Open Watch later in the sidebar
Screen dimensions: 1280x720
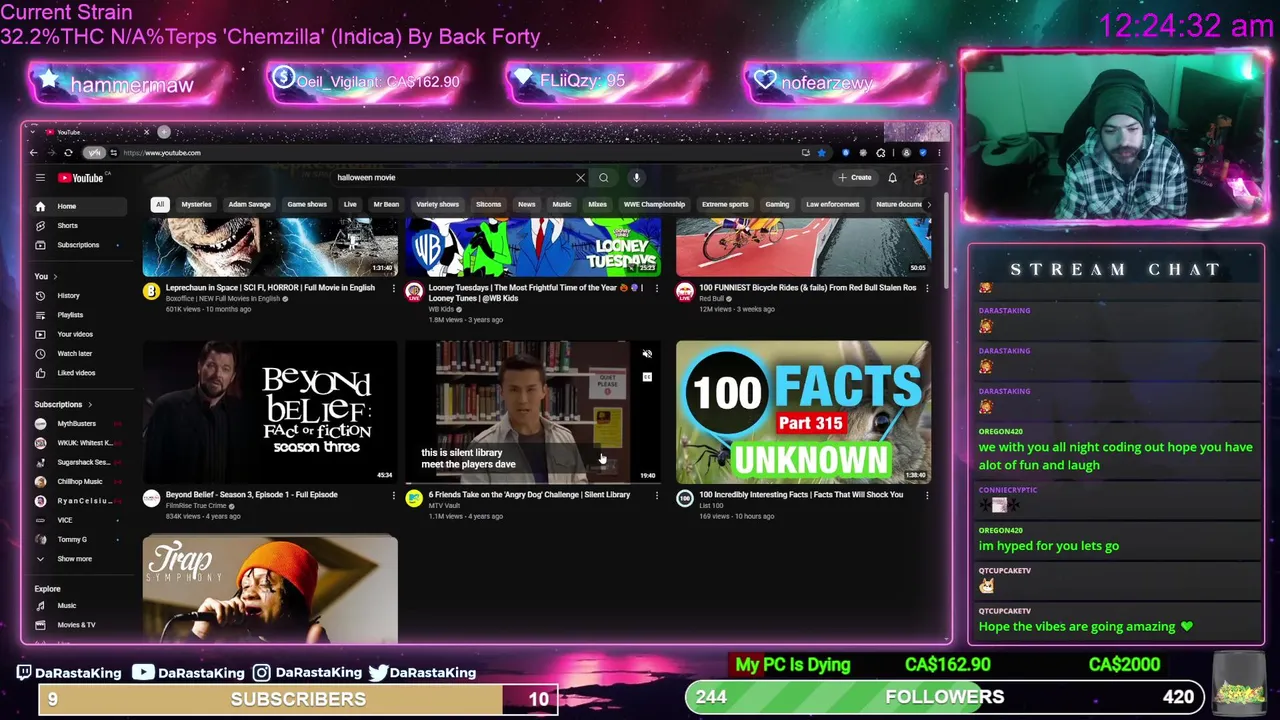pyautogui.click(x=78, y=354)
